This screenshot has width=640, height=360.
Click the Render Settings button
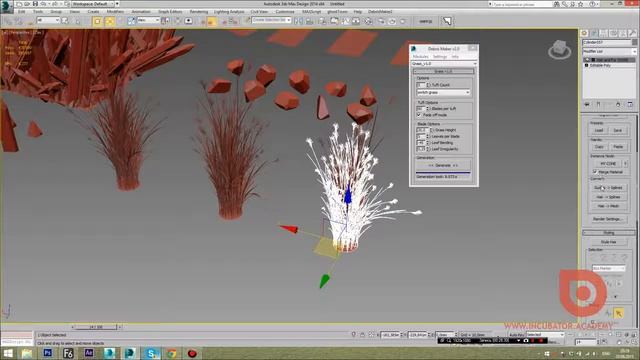pos(608,219)
